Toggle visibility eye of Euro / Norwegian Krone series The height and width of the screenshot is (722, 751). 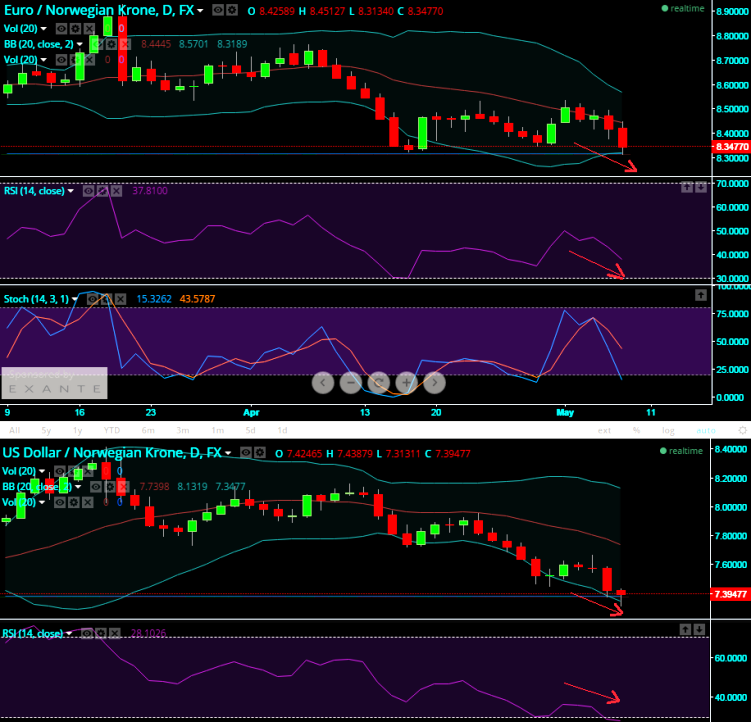pos(218,10)
